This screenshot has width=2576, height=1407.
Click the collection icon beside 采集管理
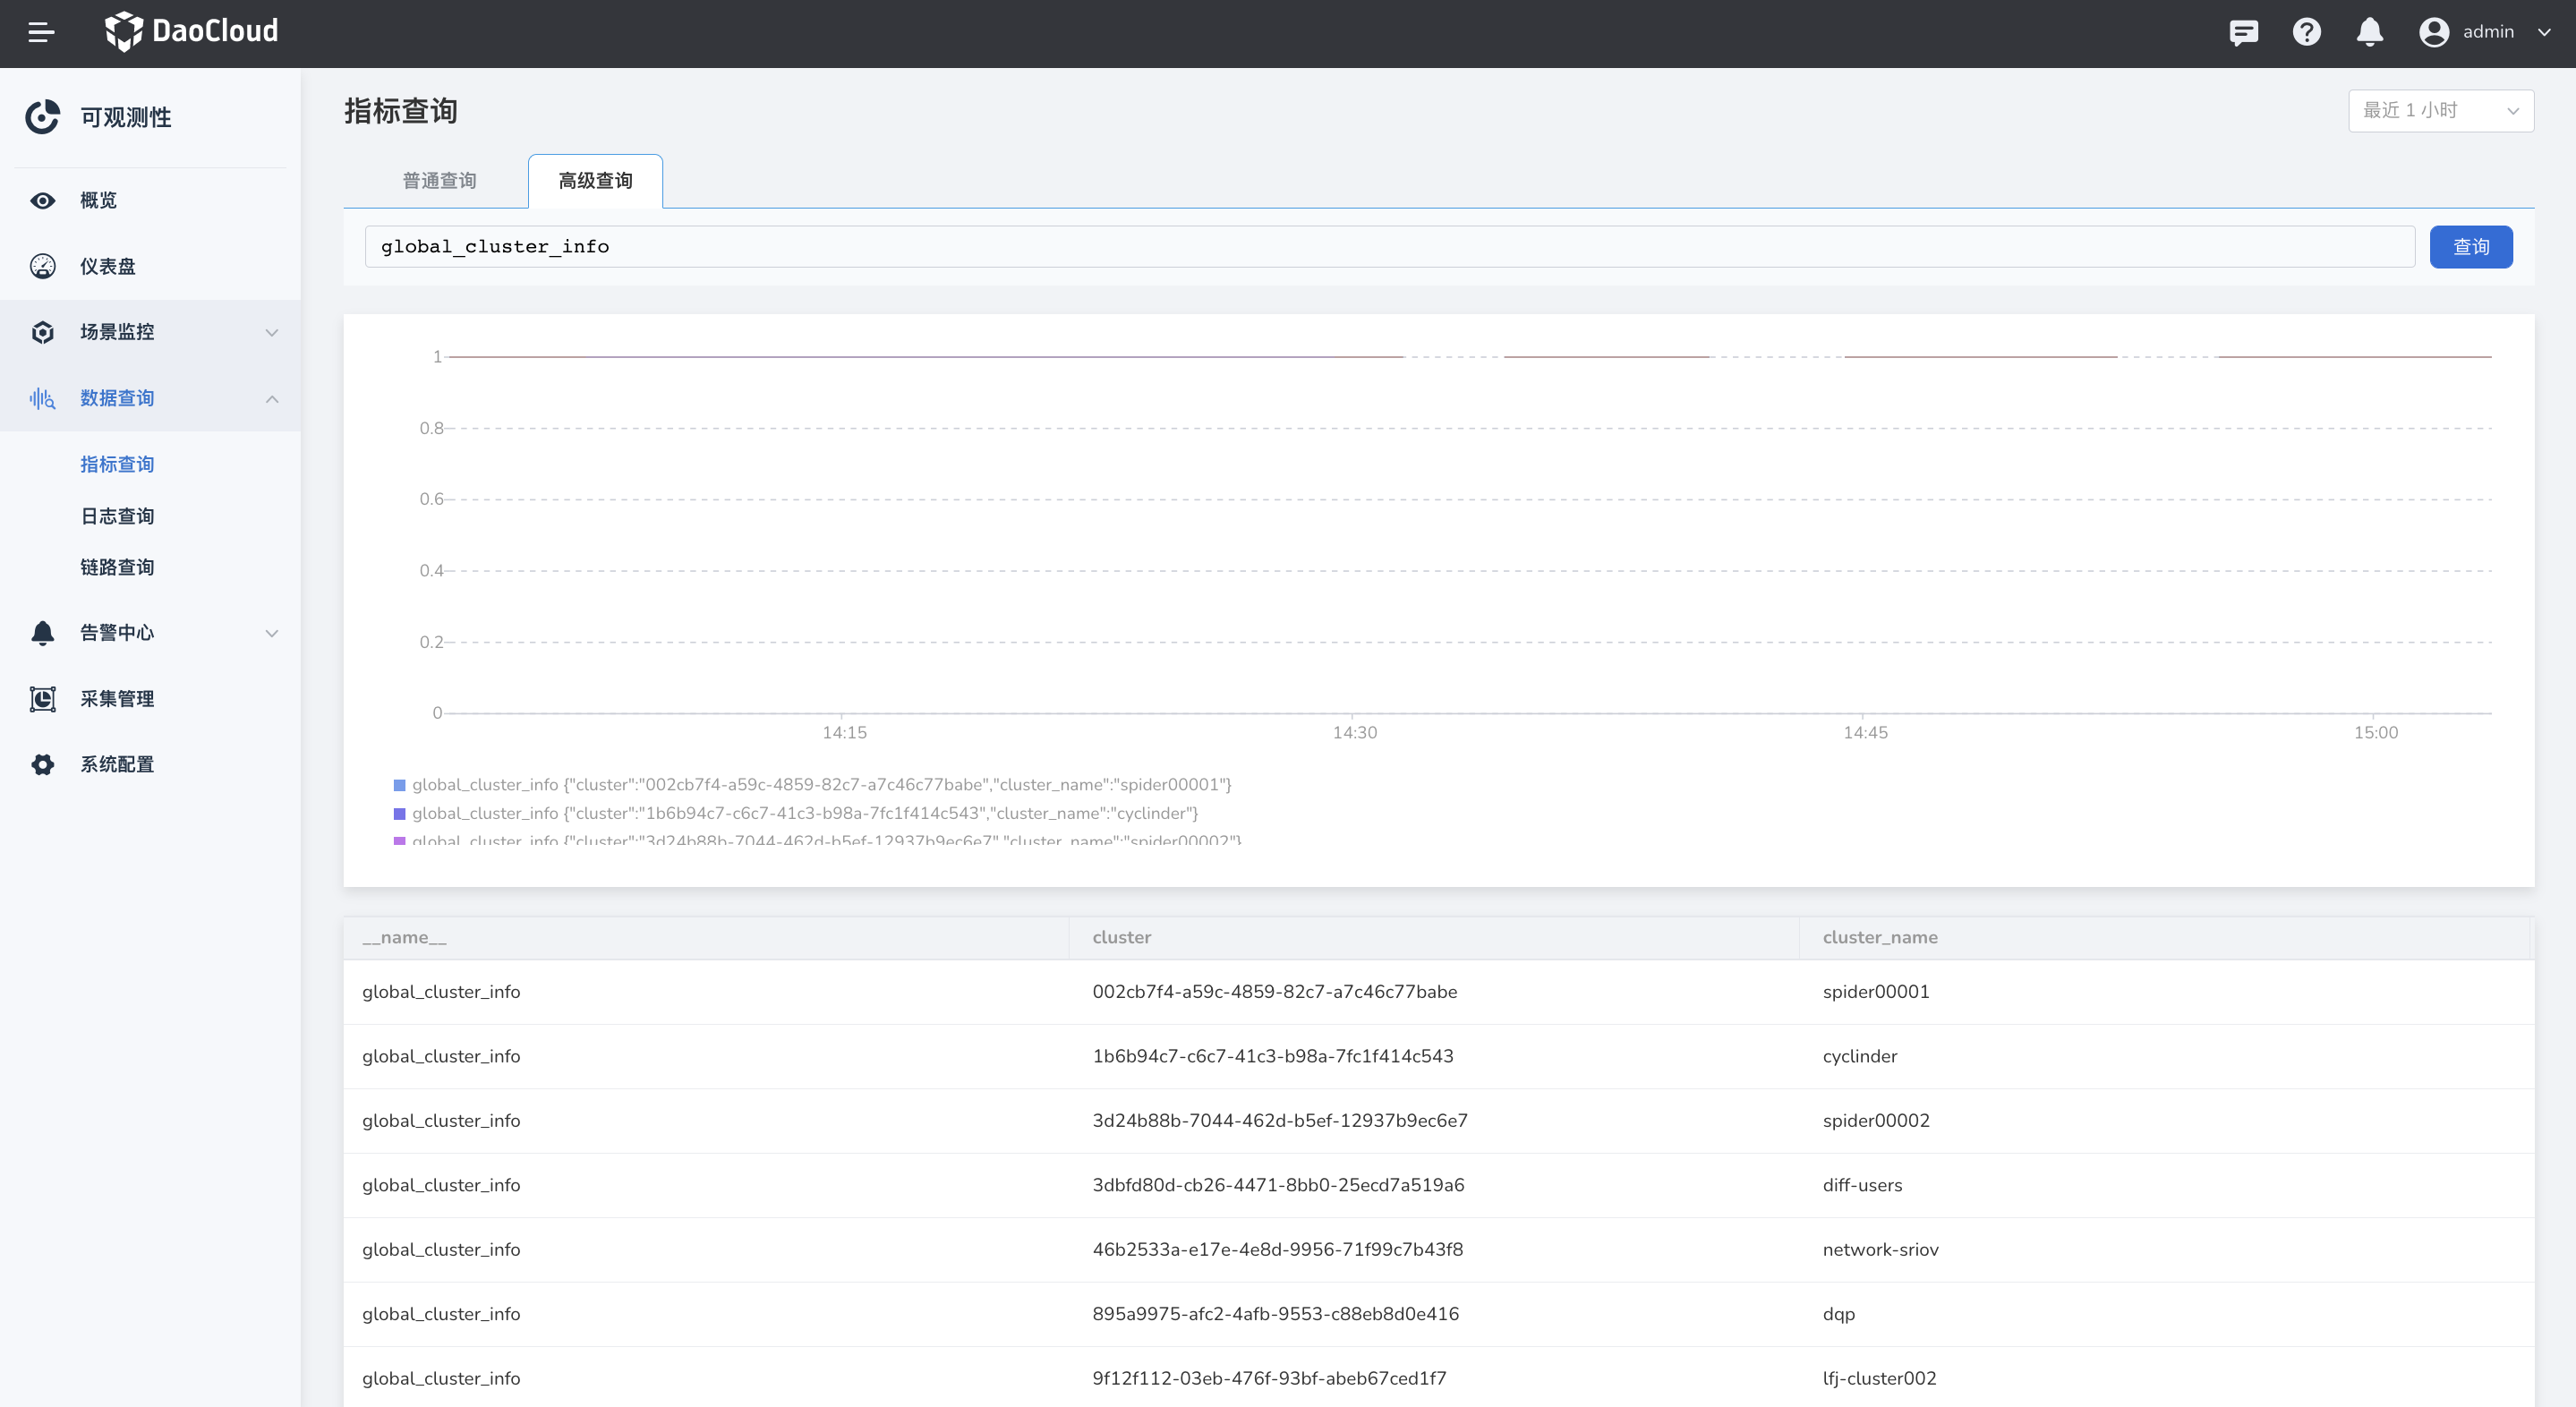pyautogui.click(x=43, y=699)
